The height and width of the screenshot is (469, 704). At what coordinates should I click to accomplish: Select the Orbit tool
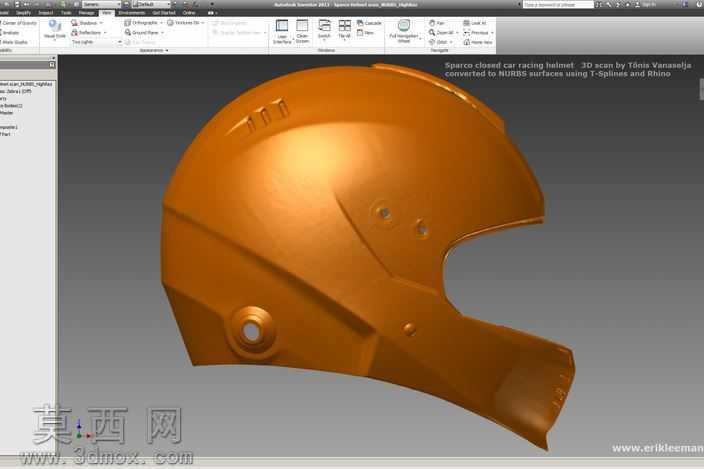click(438, 42)
